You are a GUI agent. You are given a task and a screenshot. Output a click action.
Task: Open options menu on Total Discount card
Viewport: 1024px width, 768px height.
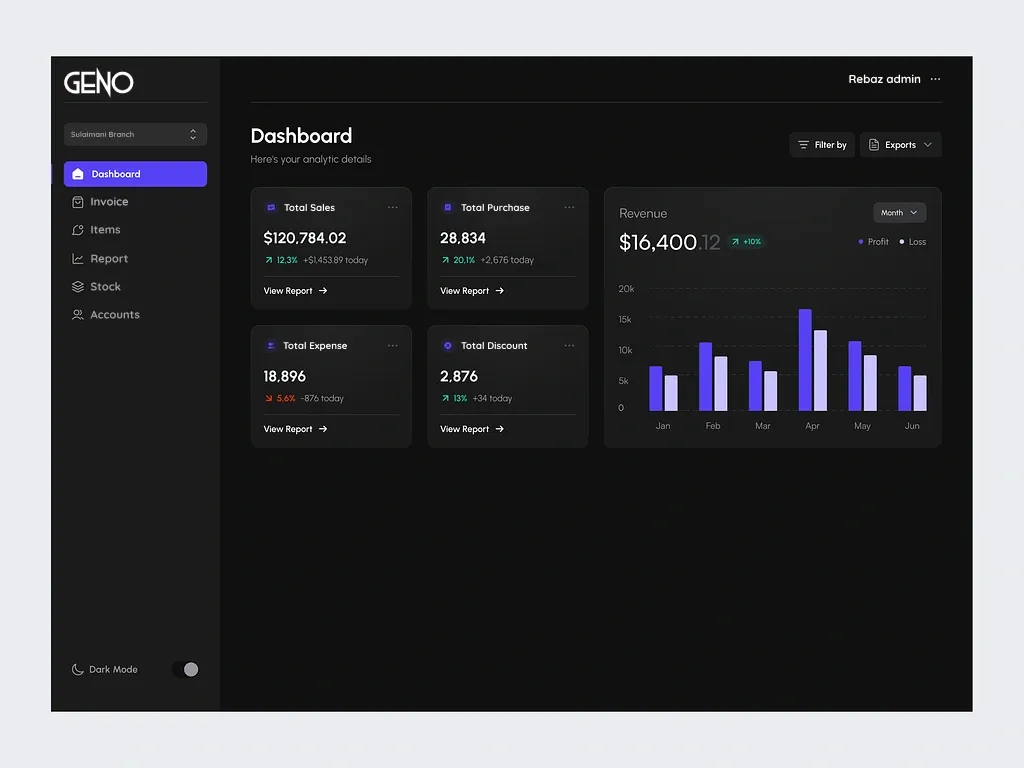coord(569,345)
